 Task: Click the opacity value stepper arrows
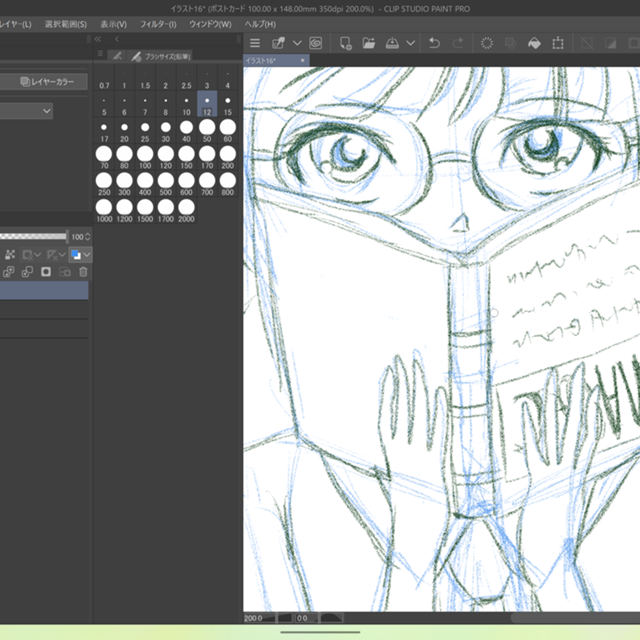[88, 237]
